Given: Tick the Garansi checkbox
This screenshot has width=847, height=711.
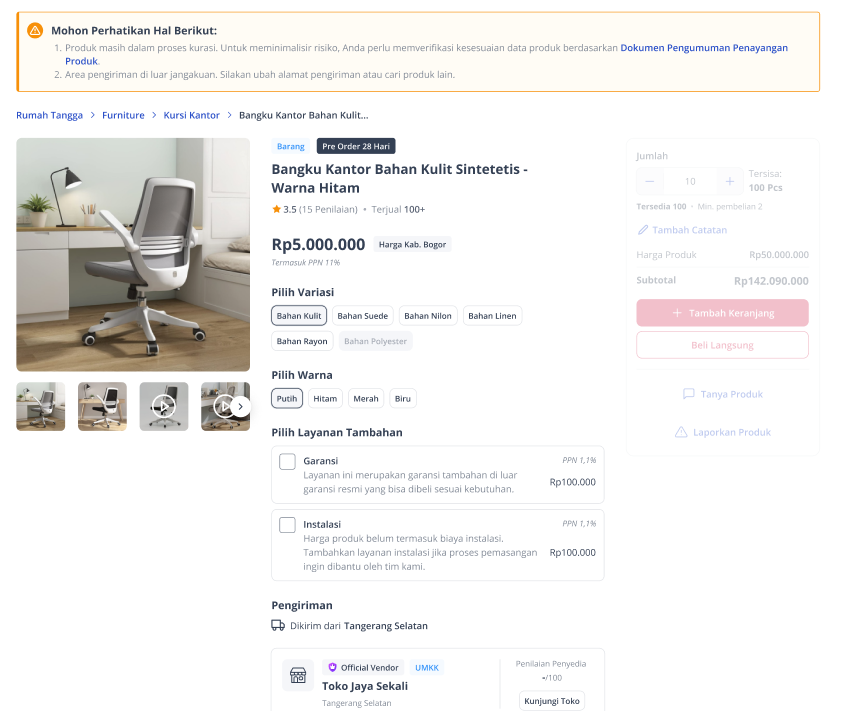Looking at the screenshot, I should click(287, 461).
